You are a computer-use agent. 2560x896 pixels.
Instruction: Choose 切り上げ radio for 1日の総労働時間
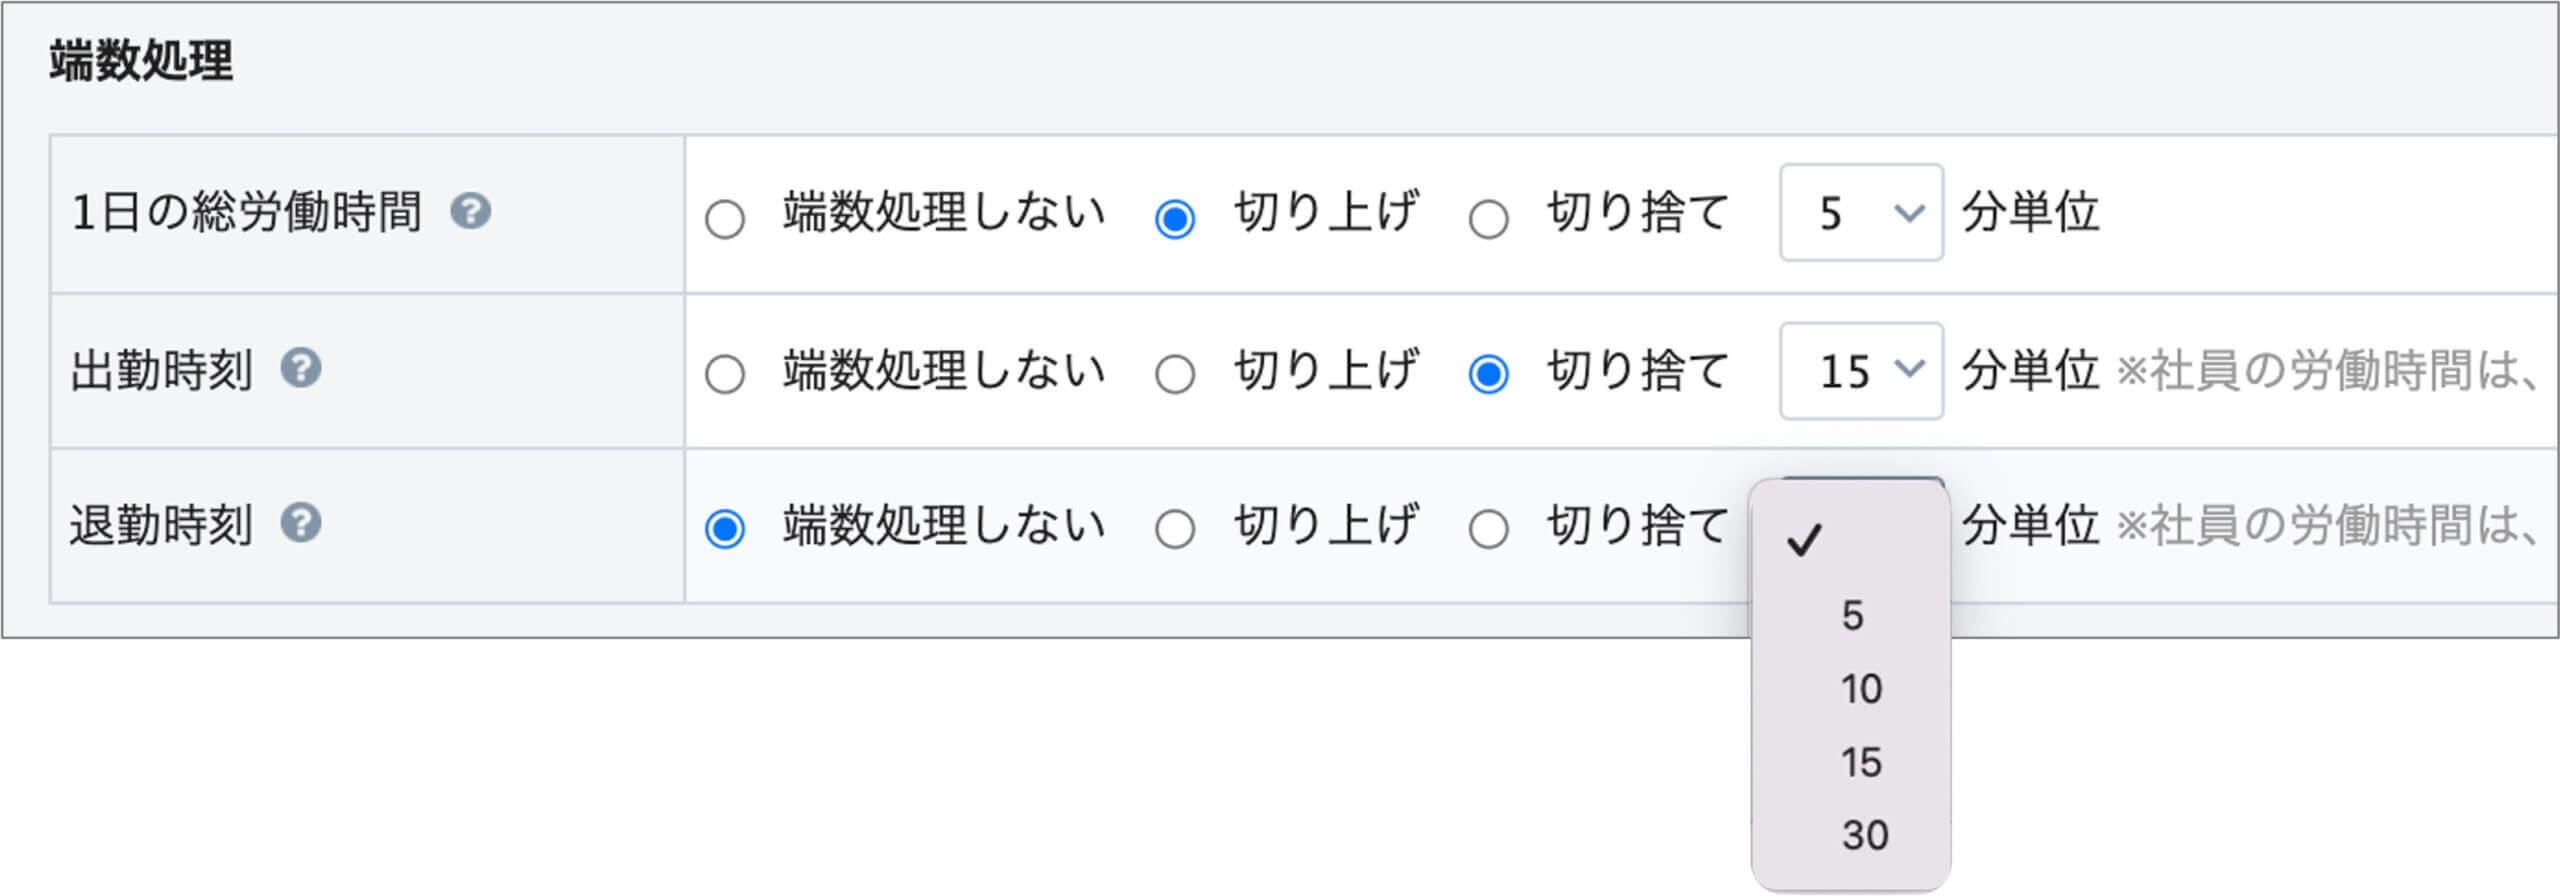tap(1175, 219)
